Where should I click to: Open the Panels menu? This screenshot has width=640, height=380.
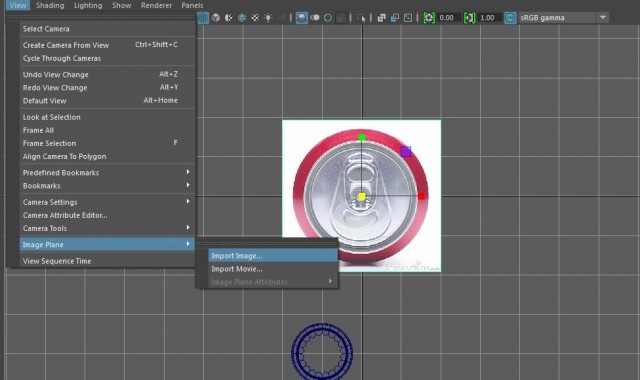click(192, 5)
